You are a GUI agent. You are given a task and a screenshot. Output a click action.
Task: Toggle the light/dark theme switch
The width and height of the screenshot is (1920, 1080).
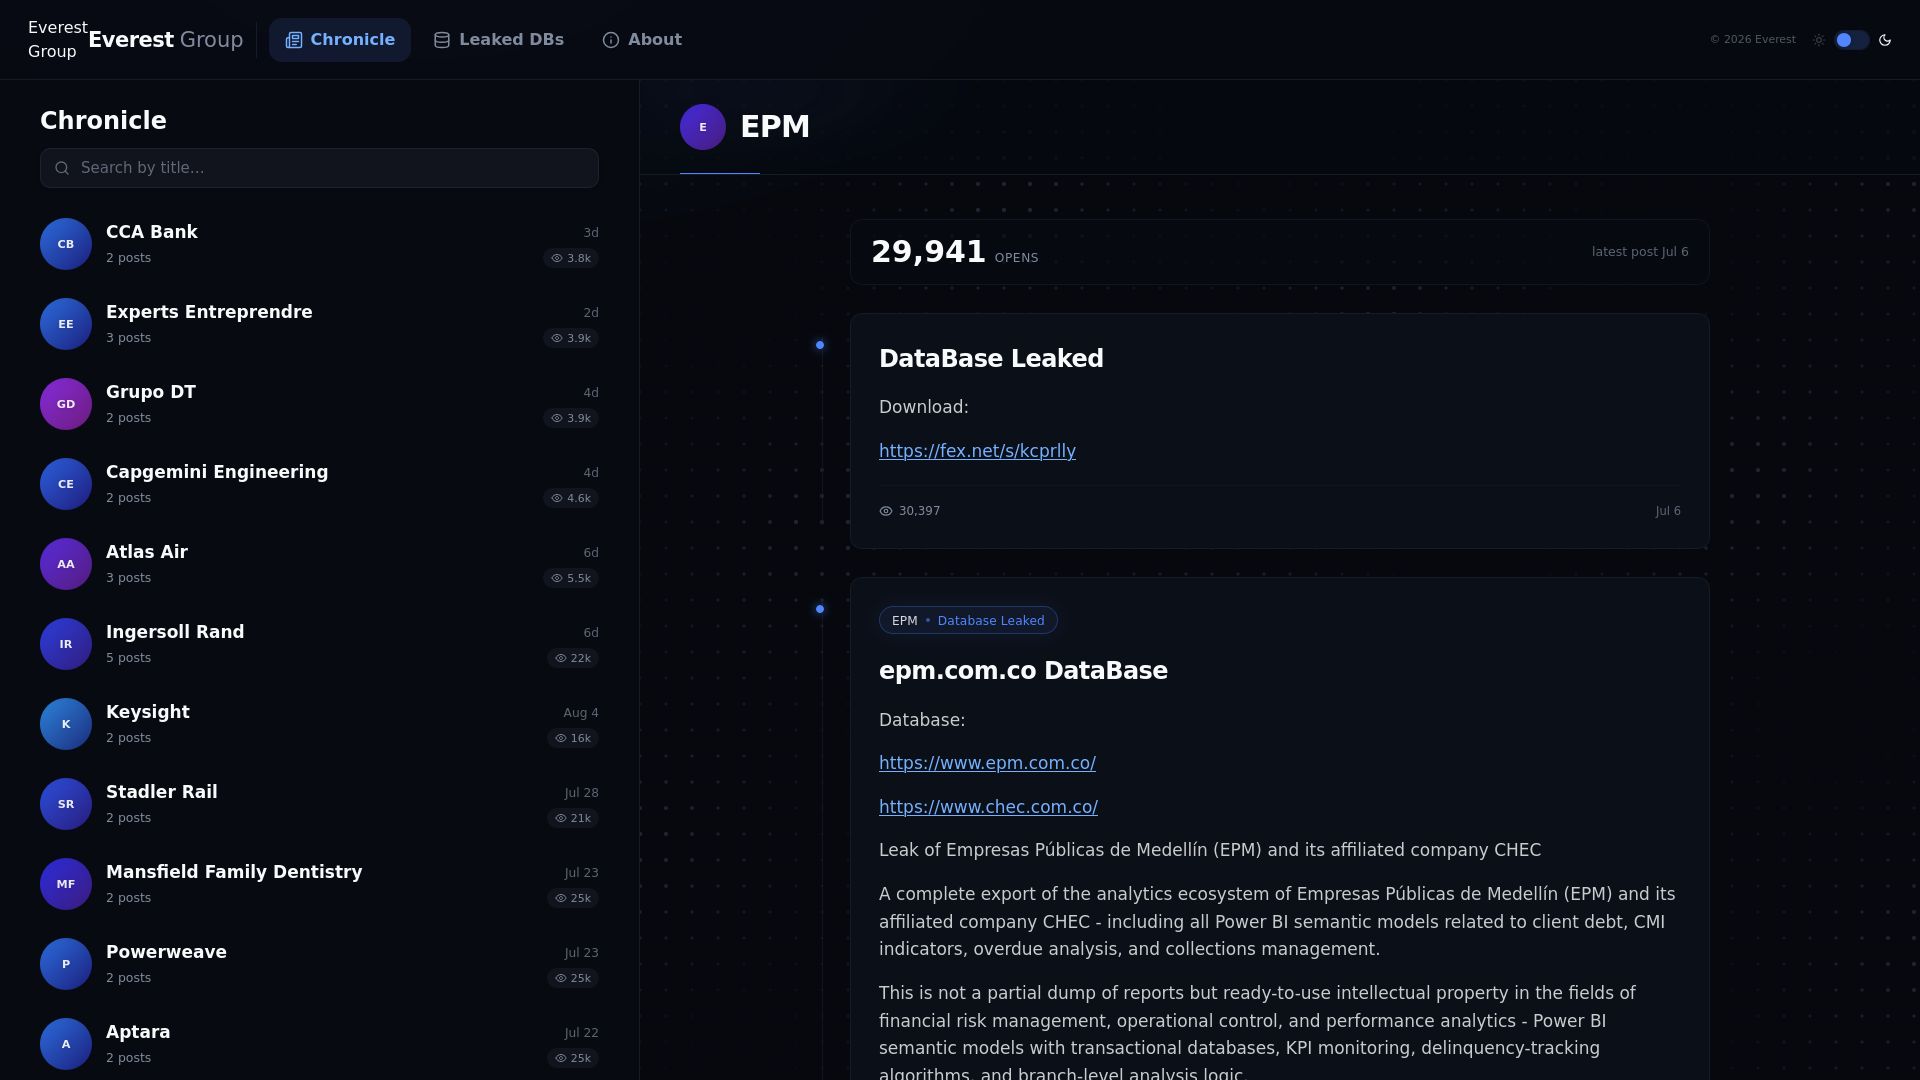[1852, 40]
